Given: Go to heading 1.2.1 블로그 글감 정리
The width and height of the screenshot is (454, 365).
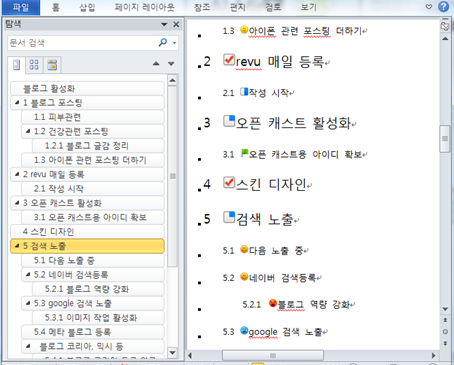Looking at the screenshot, I should pyautogui.click(x=98, y=146).
